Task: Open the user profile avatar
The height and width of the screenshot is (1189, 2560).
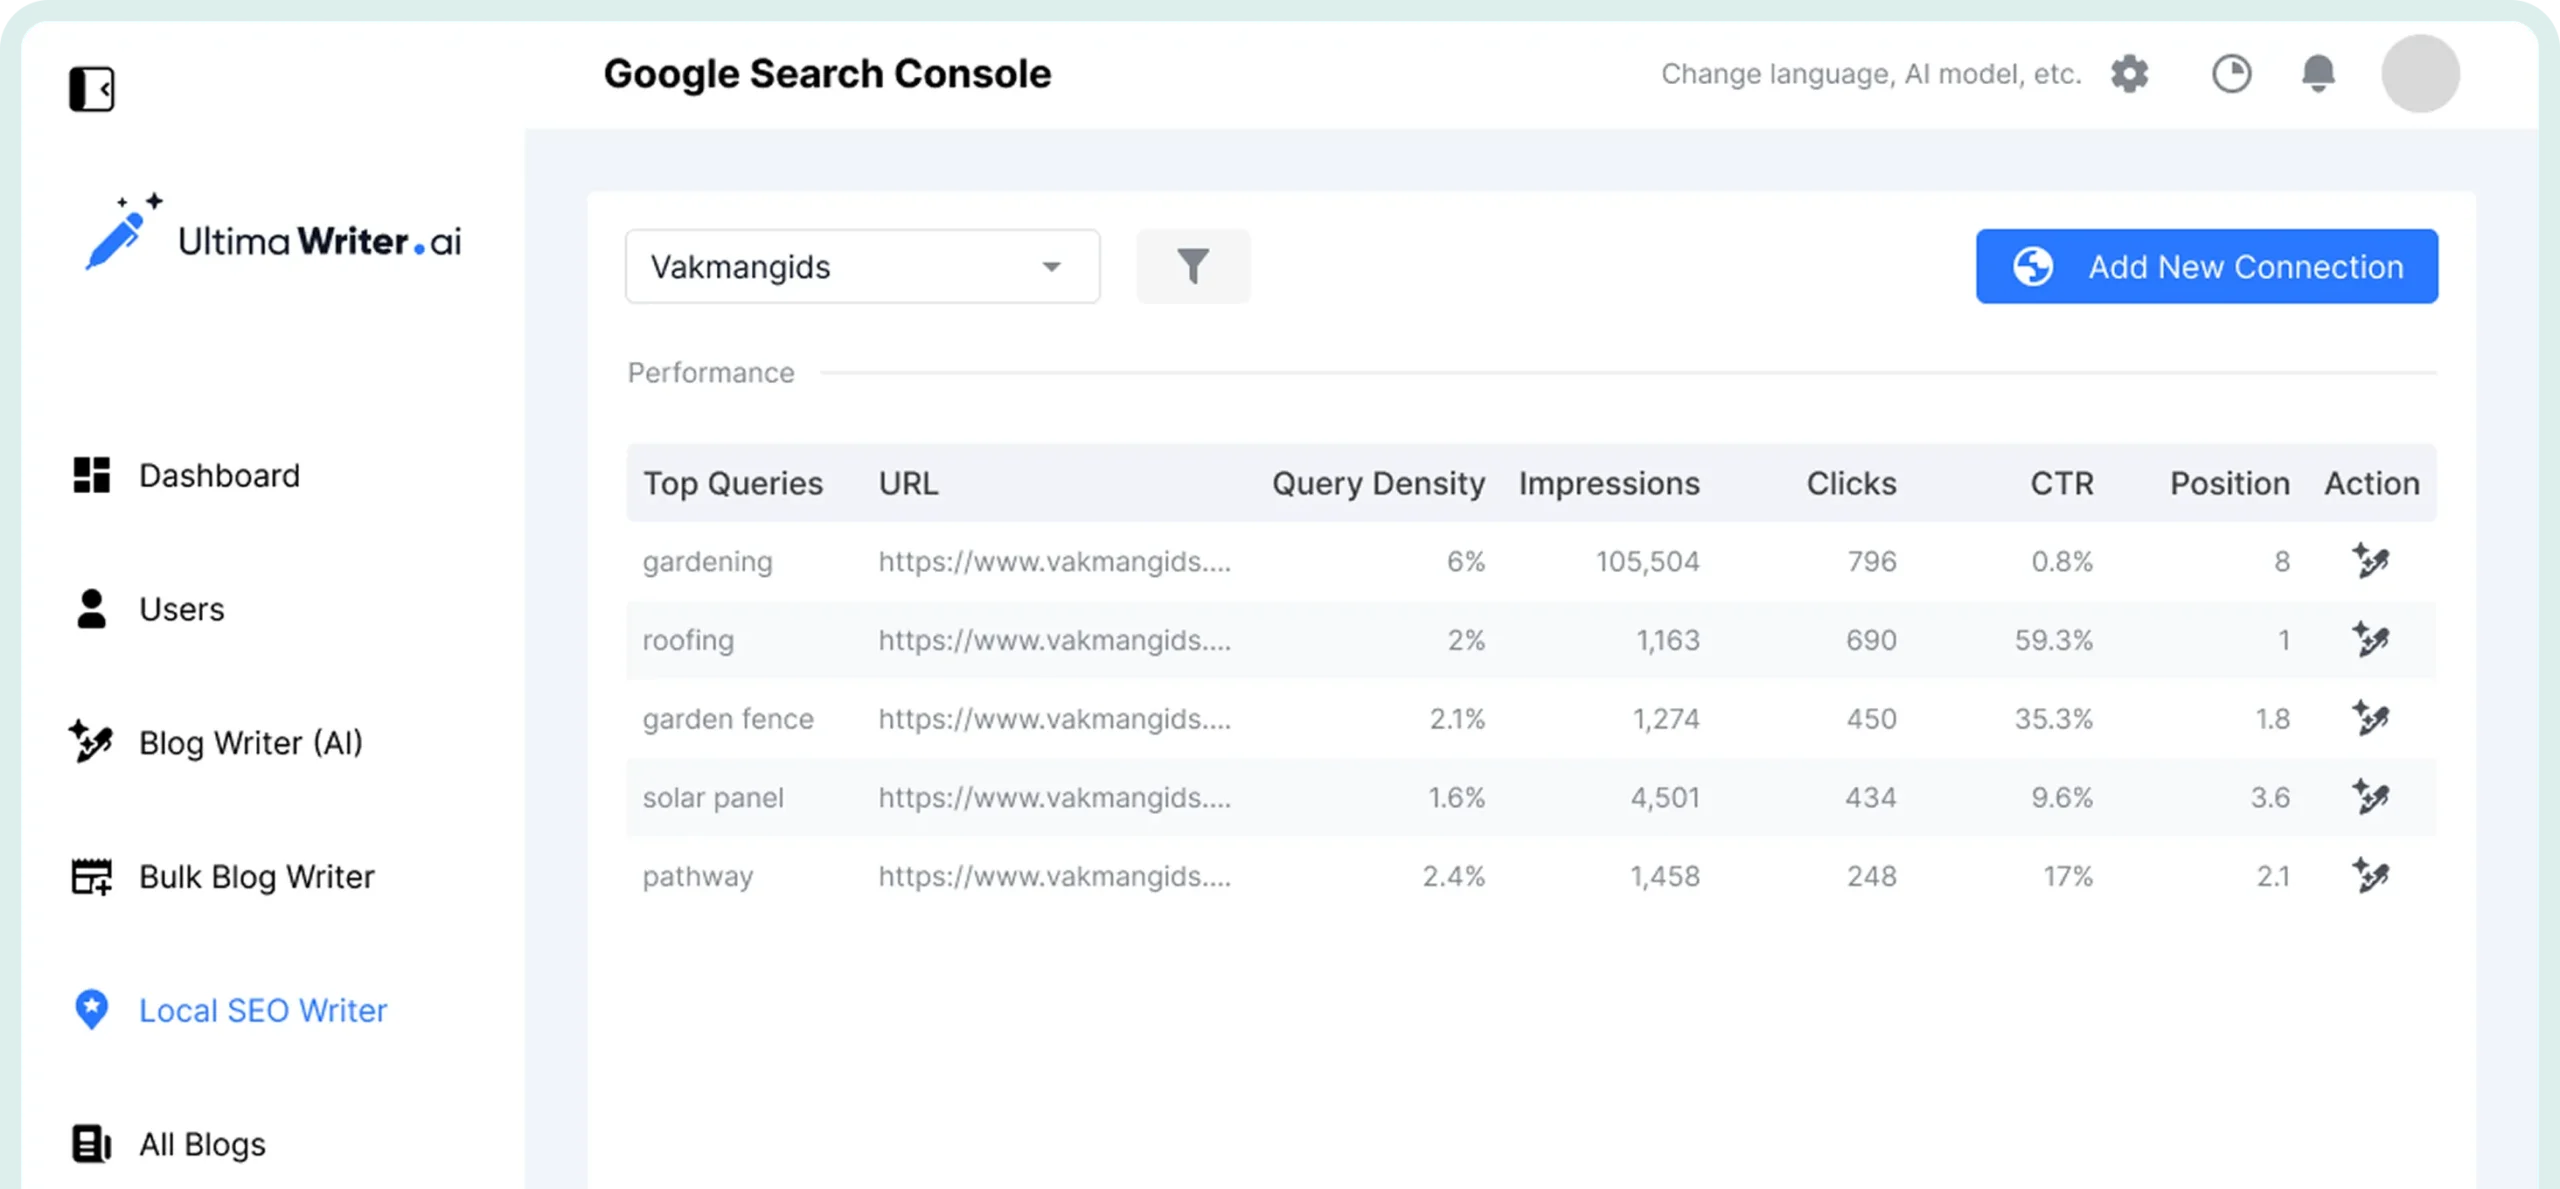Action: (2420, 74)
